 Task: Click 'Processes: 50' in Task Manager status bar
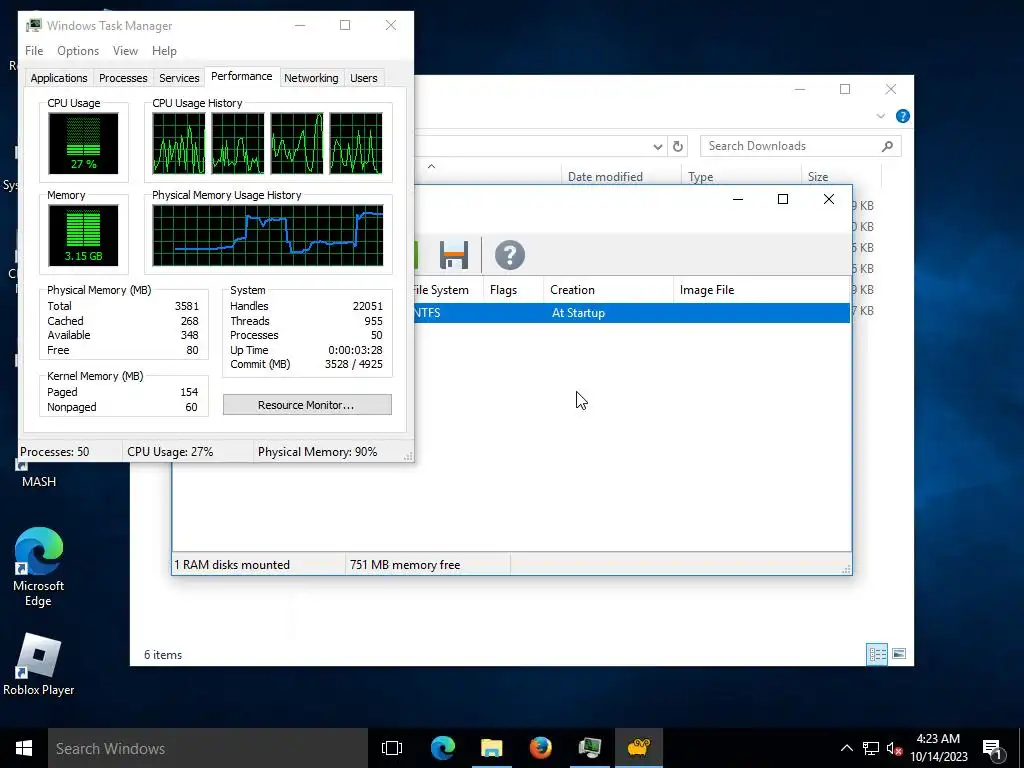coord(55,452)
